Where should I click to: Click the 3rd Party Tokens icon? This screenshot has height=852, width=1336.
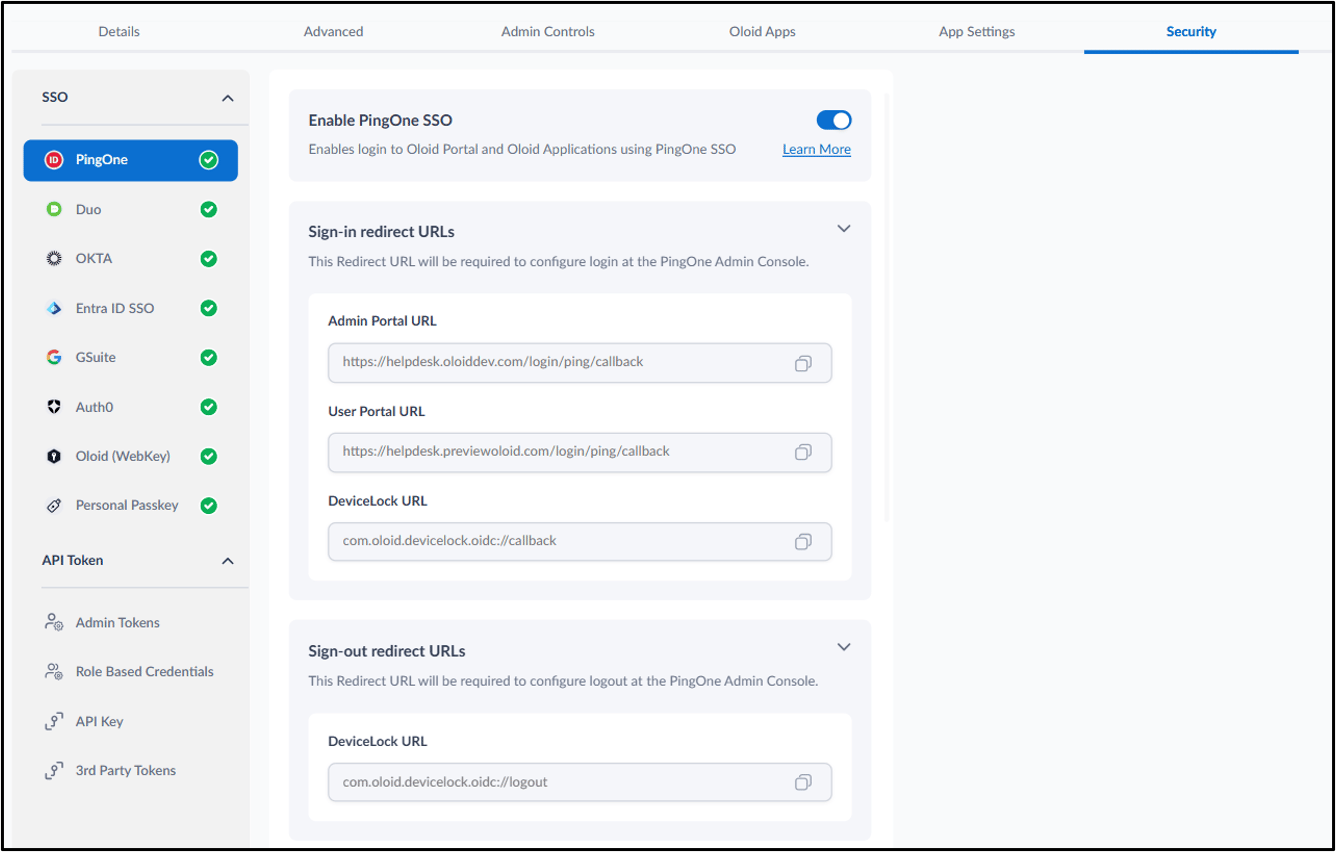coord(54,770)
